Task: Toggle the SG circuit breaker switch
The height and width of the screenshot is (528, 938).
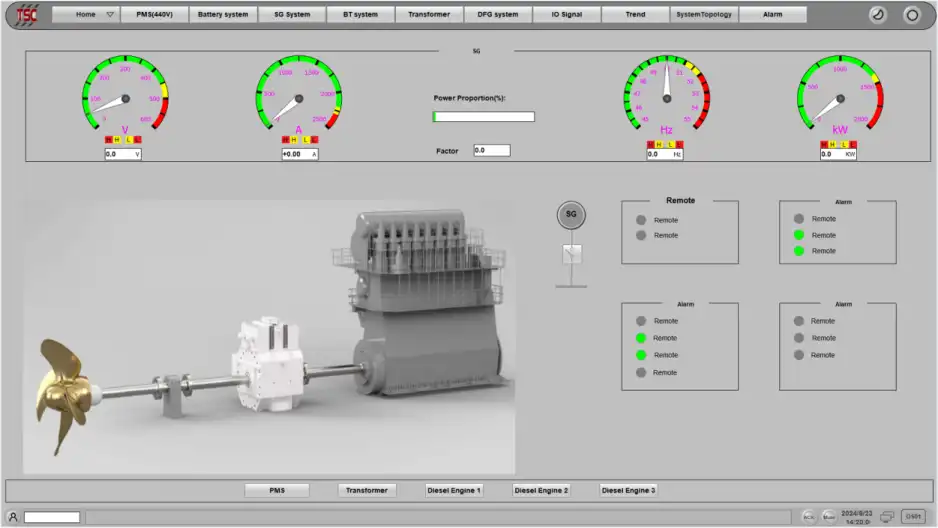Action: click(571, 254)
